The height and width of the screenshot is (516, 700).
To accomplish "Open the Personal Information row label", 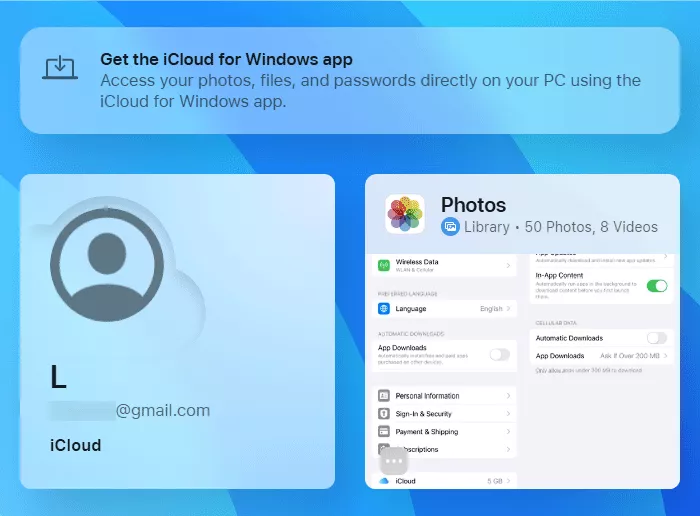I will [x=427, y=395].
